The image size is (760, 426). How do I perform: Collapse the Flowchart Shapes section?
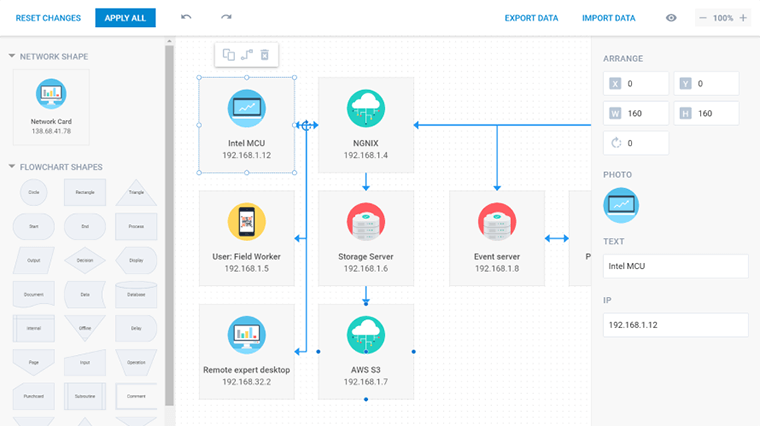[12, 167]
